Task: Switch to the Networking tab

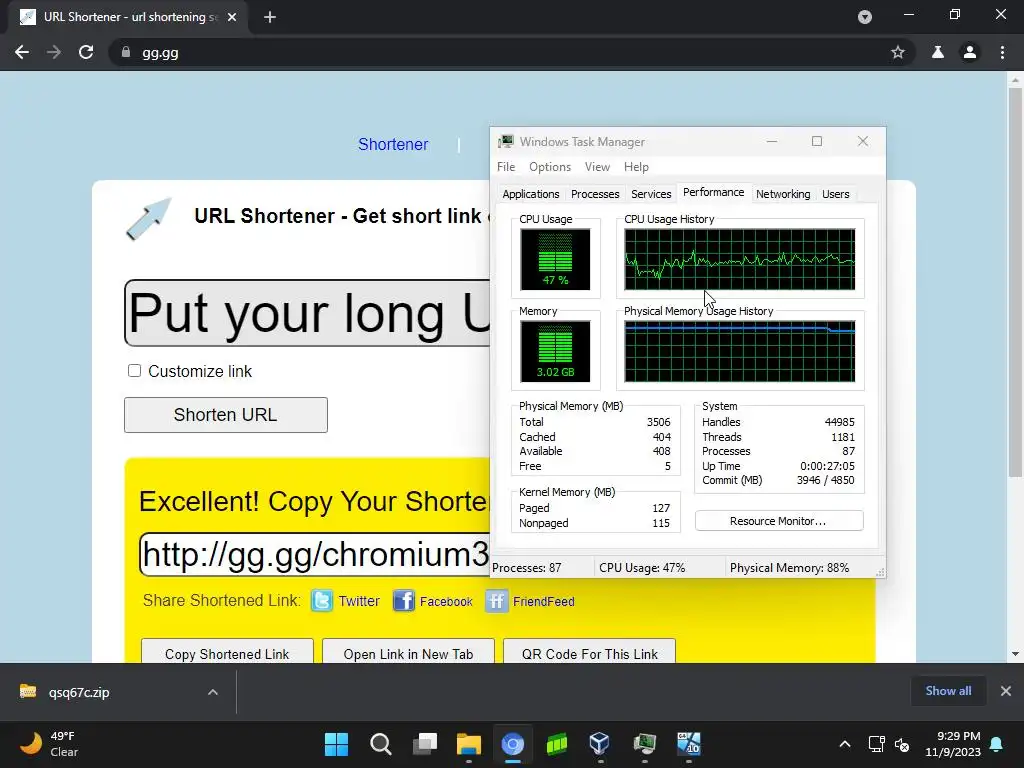Action: click(x=783, y=194)
